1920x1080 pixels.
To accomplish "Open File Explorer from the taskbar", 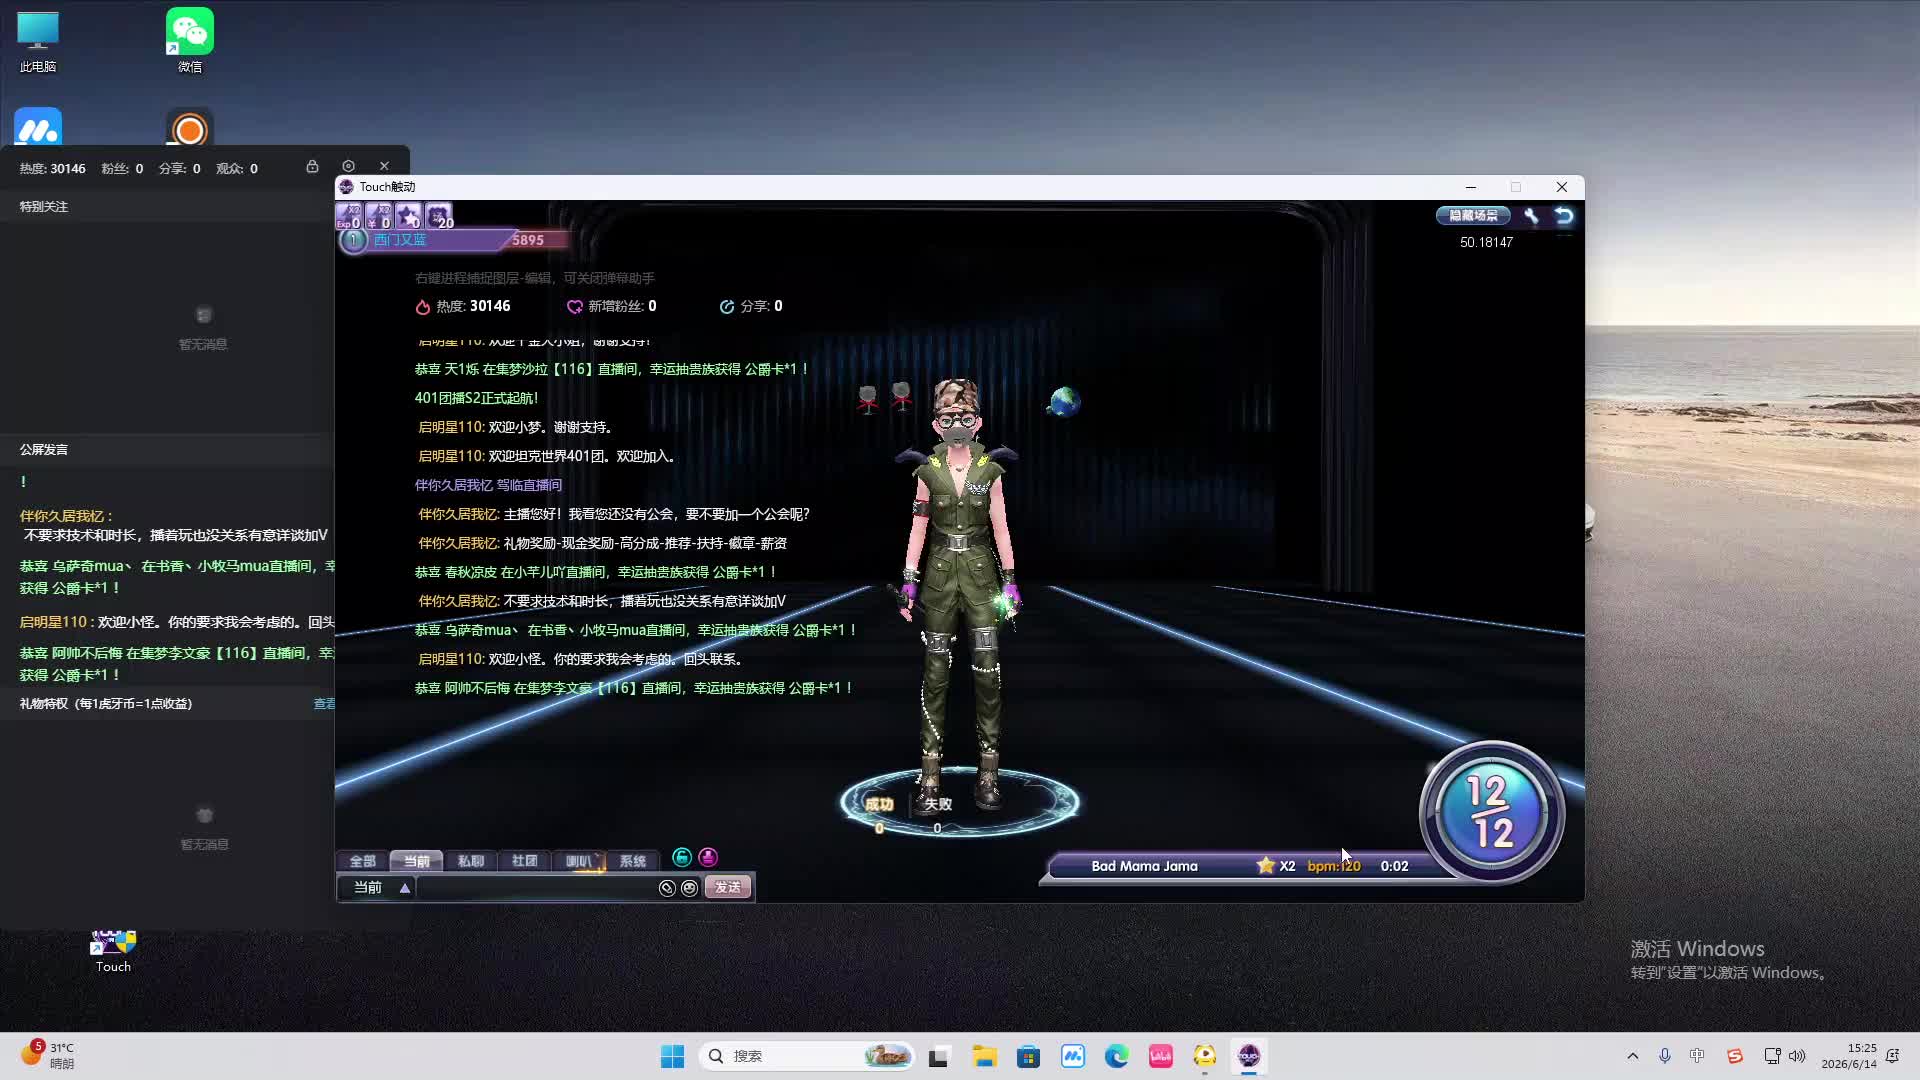I will (x=984, y=1056).
